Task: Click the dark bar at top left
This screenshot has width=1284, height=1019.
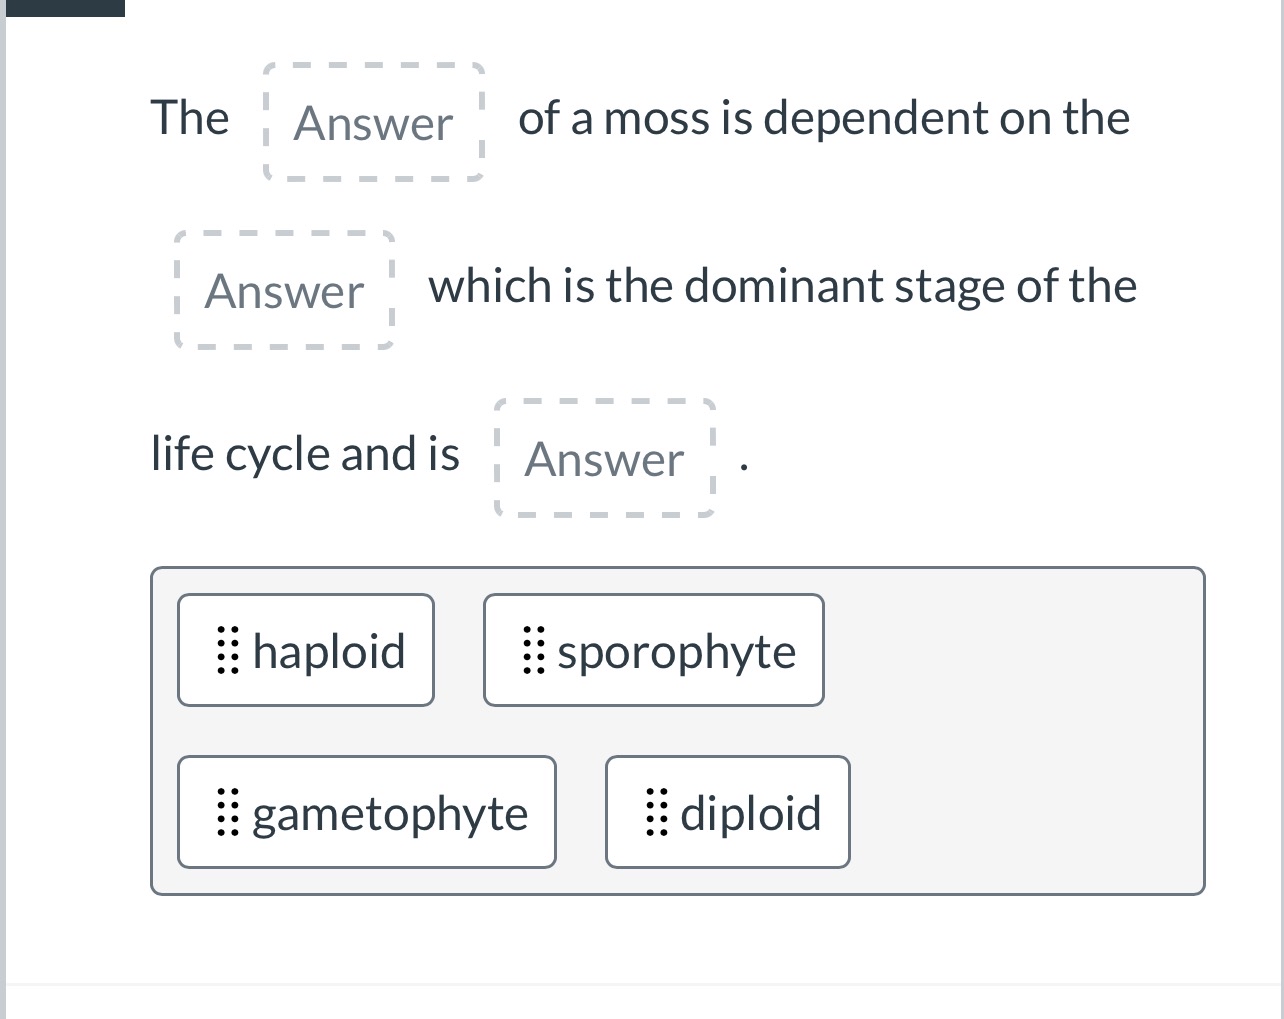Action: [x=63, y=8]
